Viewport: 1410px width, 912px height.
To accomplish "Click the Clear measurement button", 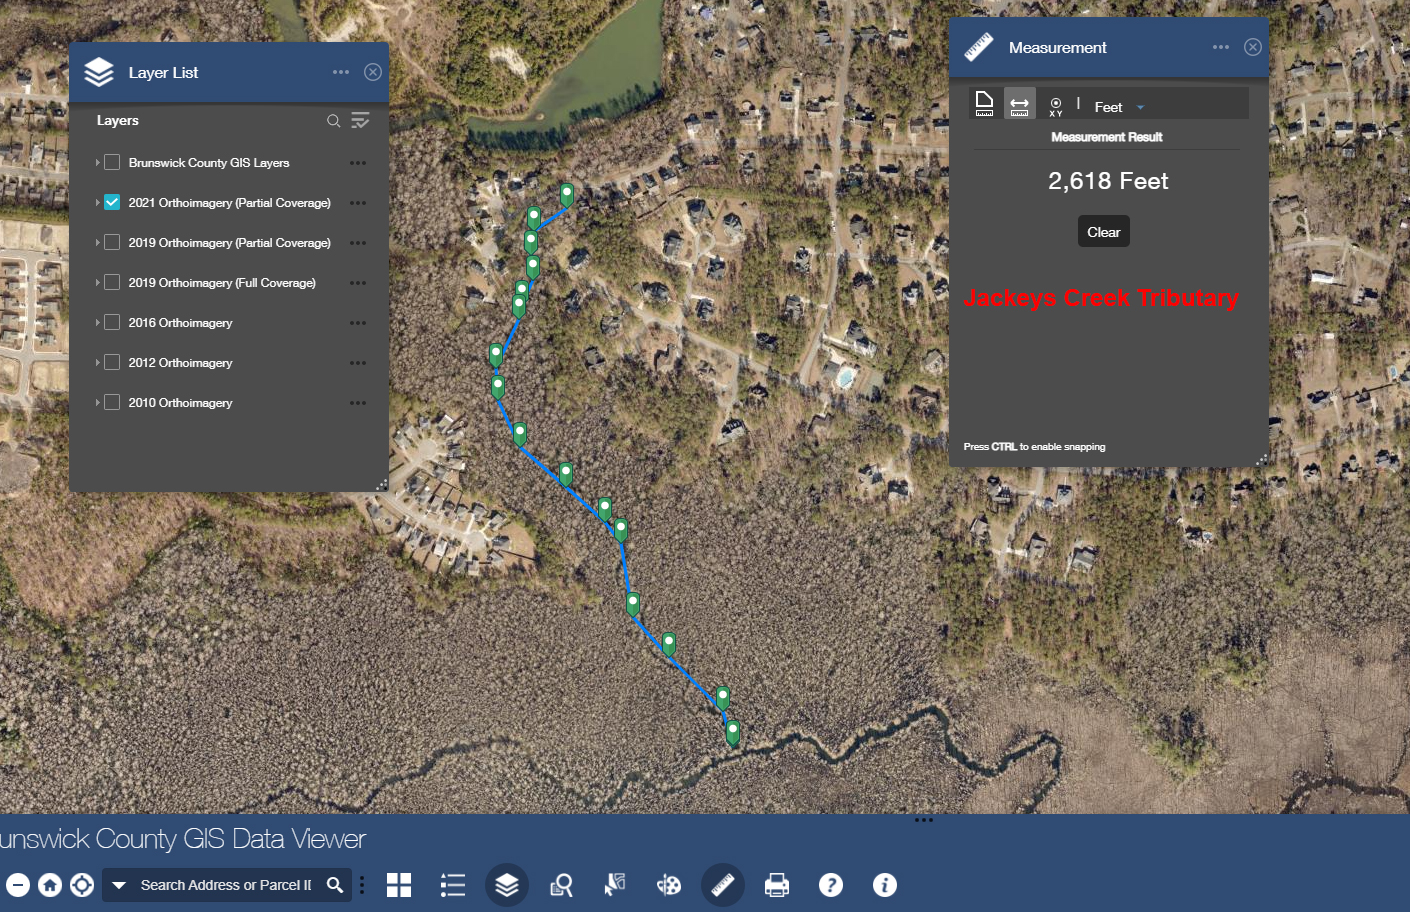I will click(x=1104, y=232).
